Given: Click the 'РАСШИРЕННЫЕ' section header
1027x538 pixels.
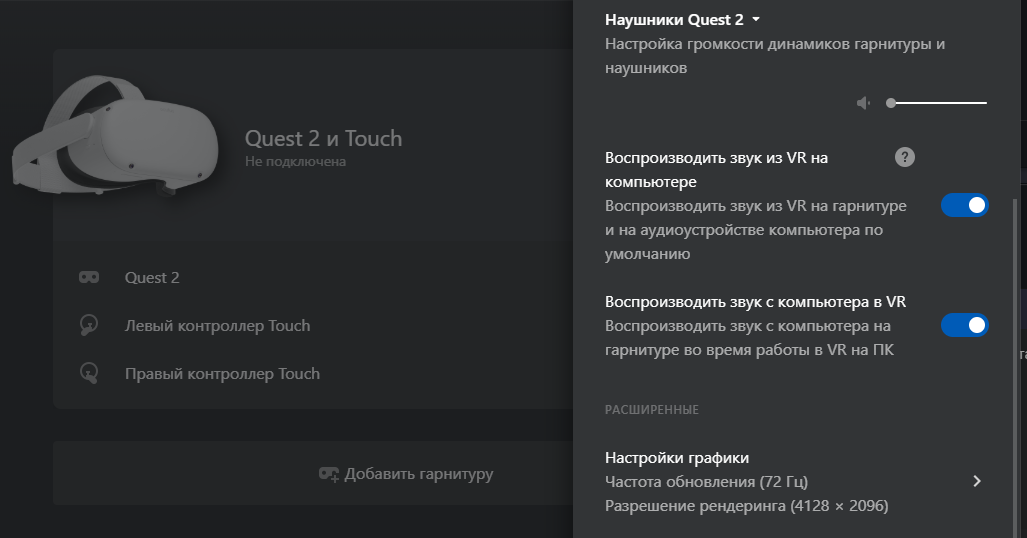Looking at the screenshot, I should pos(652,410).
